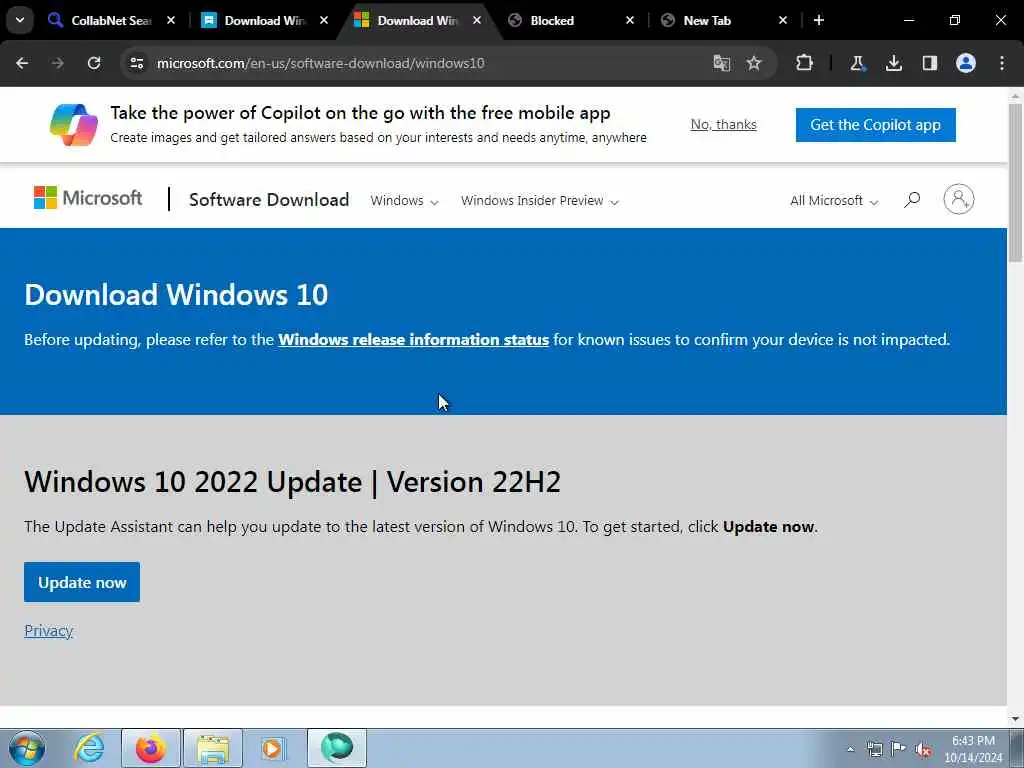
Task: Go back to the previous page
Action: (x=22, y=63)
